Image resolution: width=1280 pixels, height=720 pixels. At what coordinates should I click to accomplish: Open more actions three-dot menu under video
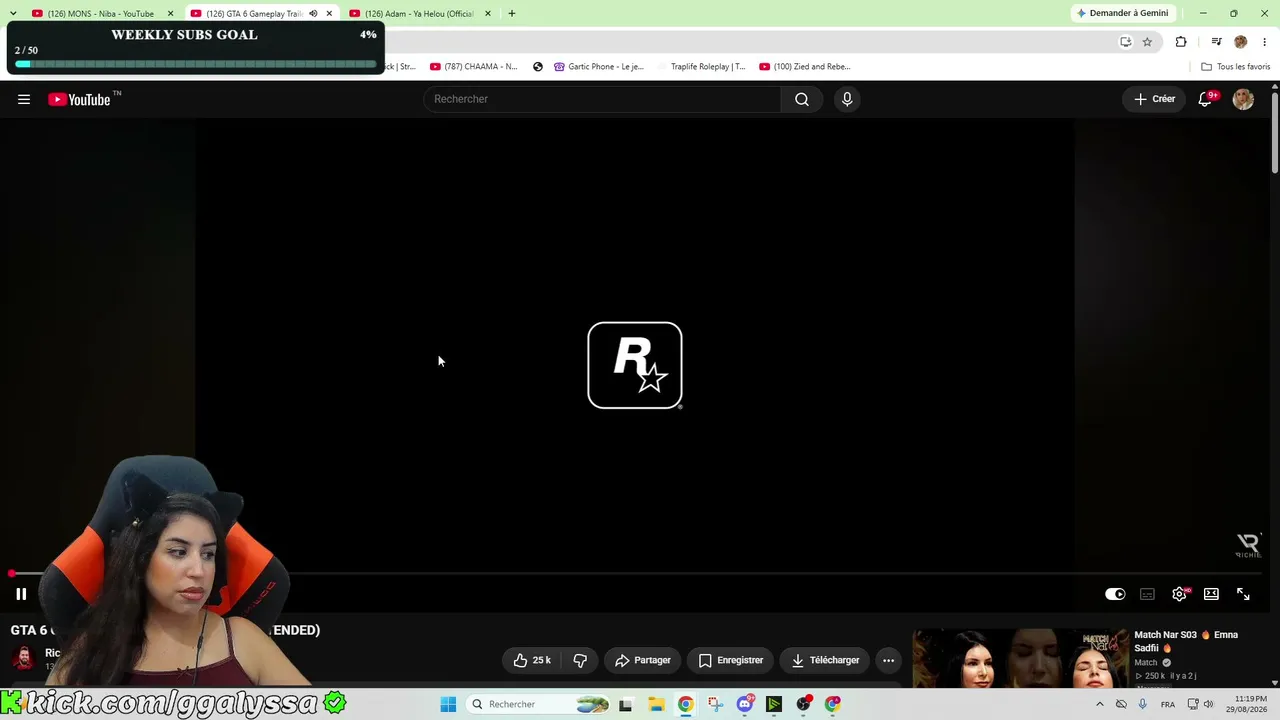coord(888,660)
